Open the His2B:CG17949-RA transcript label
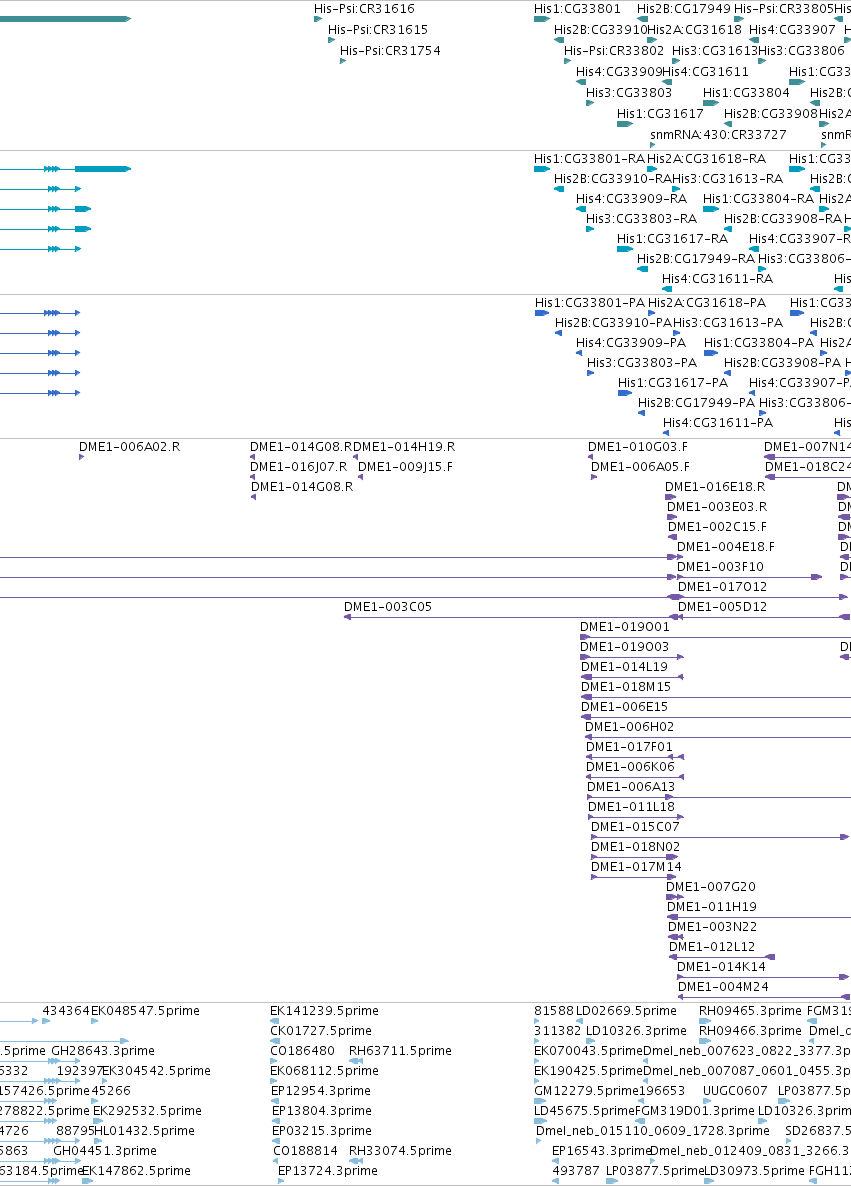This screenshot has width=851, height=1186. point(696,259)
